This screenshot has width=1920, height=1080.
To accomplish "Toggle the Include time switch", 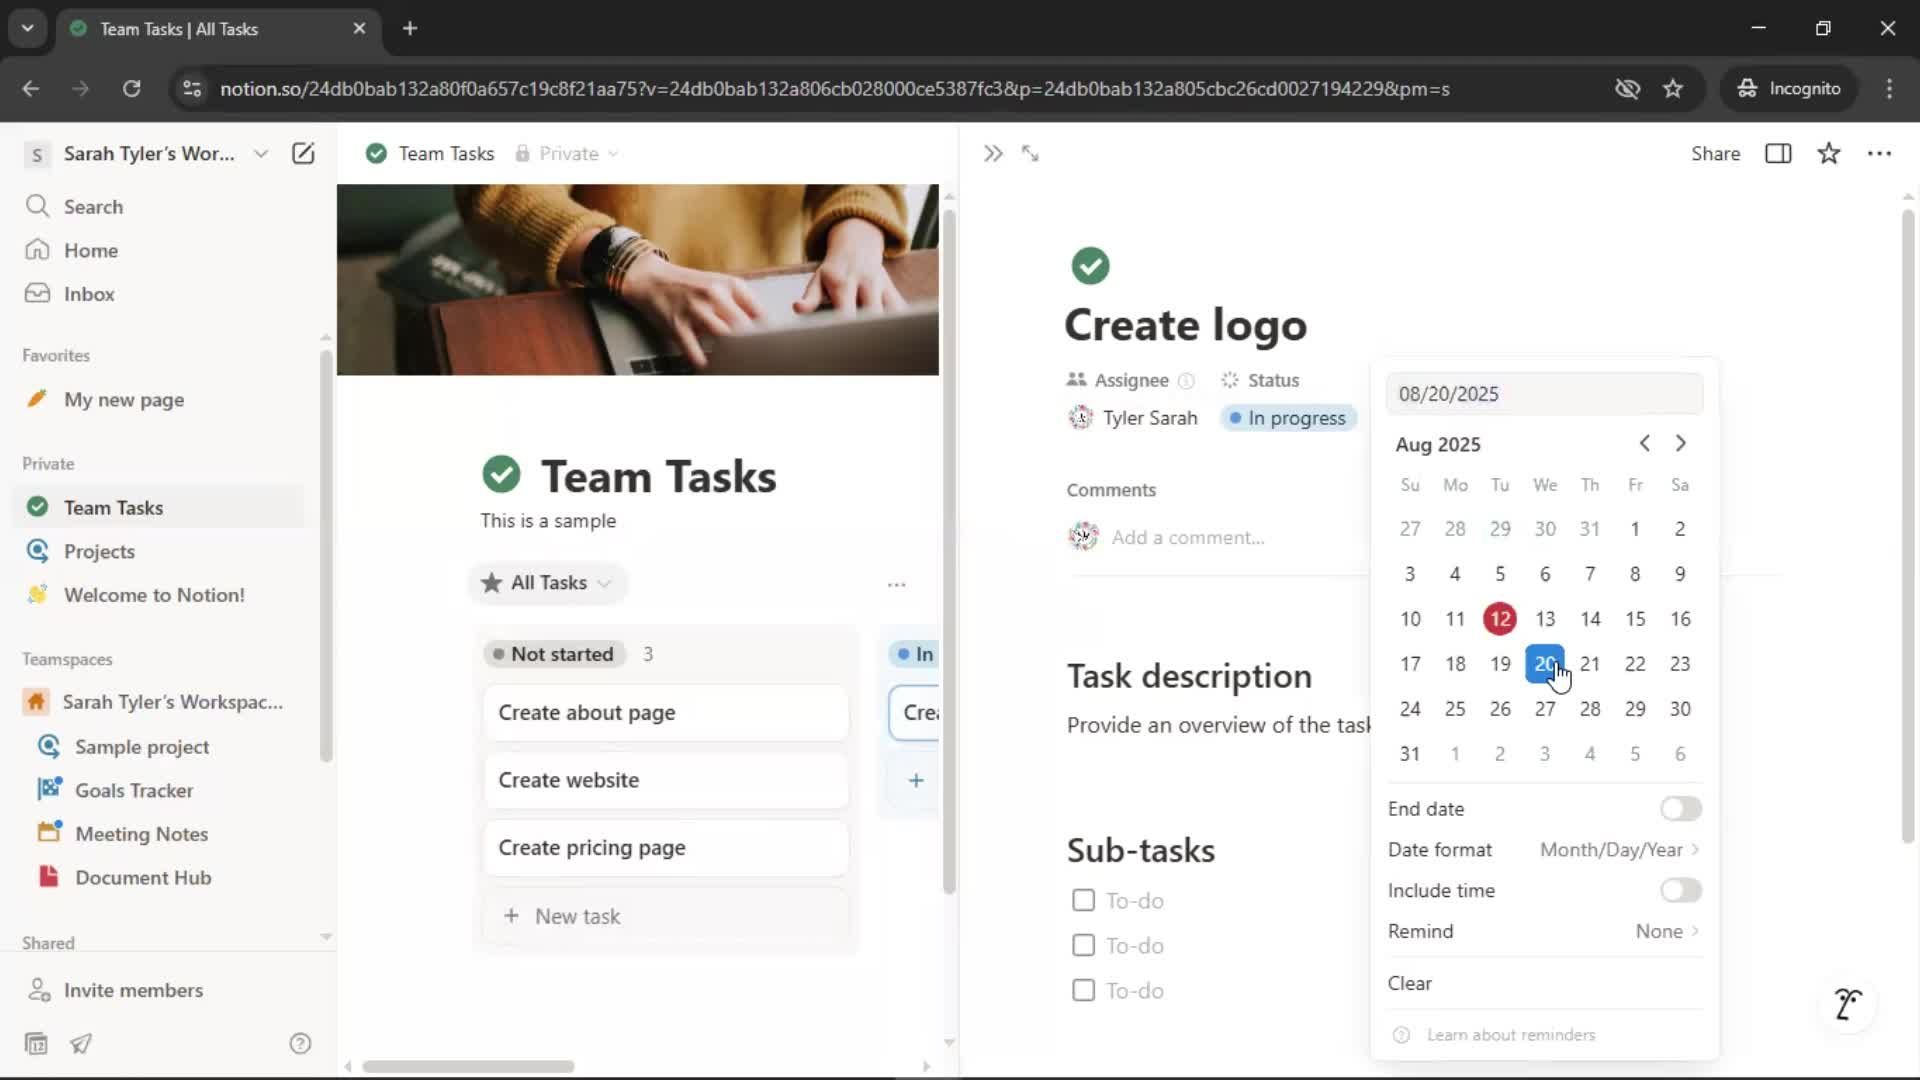I will (x=1680, y=890).
